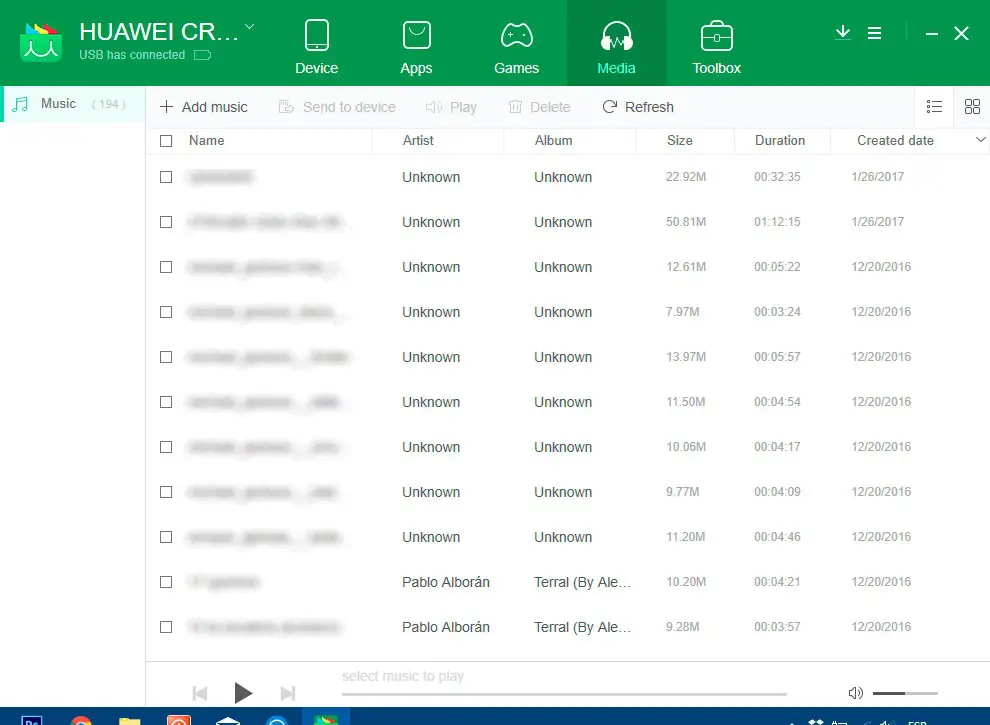Viewport: 990px width, 725px height.
Task: Sort by Name column header
Action: (206, 140)
